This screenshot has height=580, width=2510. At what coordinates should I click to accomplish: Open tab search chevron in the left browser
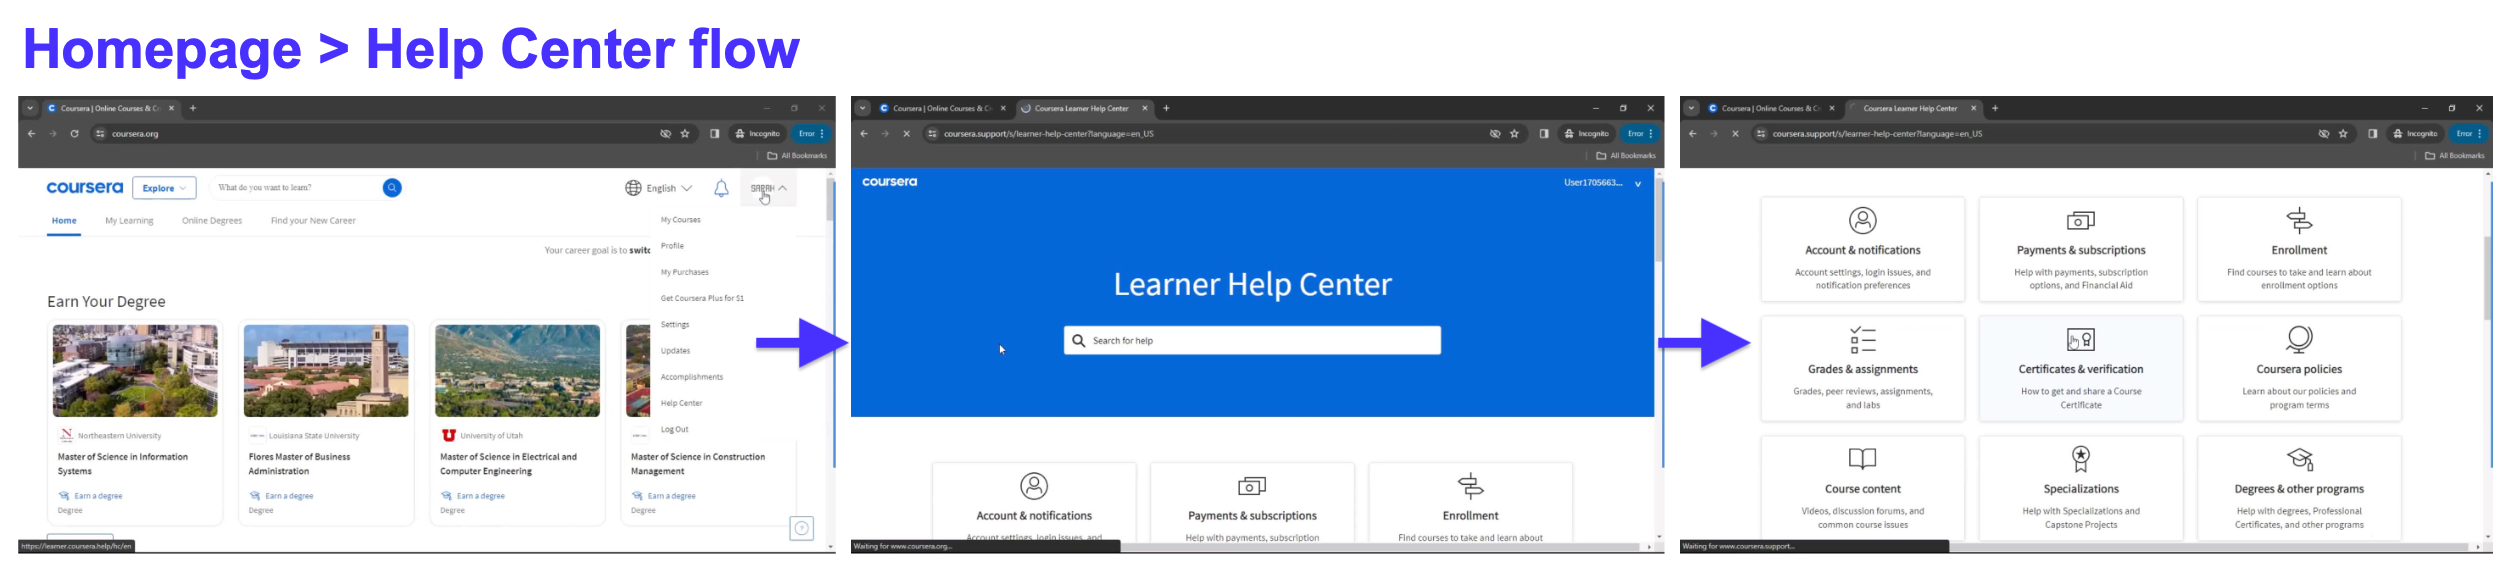pyautogui.click(x=30, y=108)
